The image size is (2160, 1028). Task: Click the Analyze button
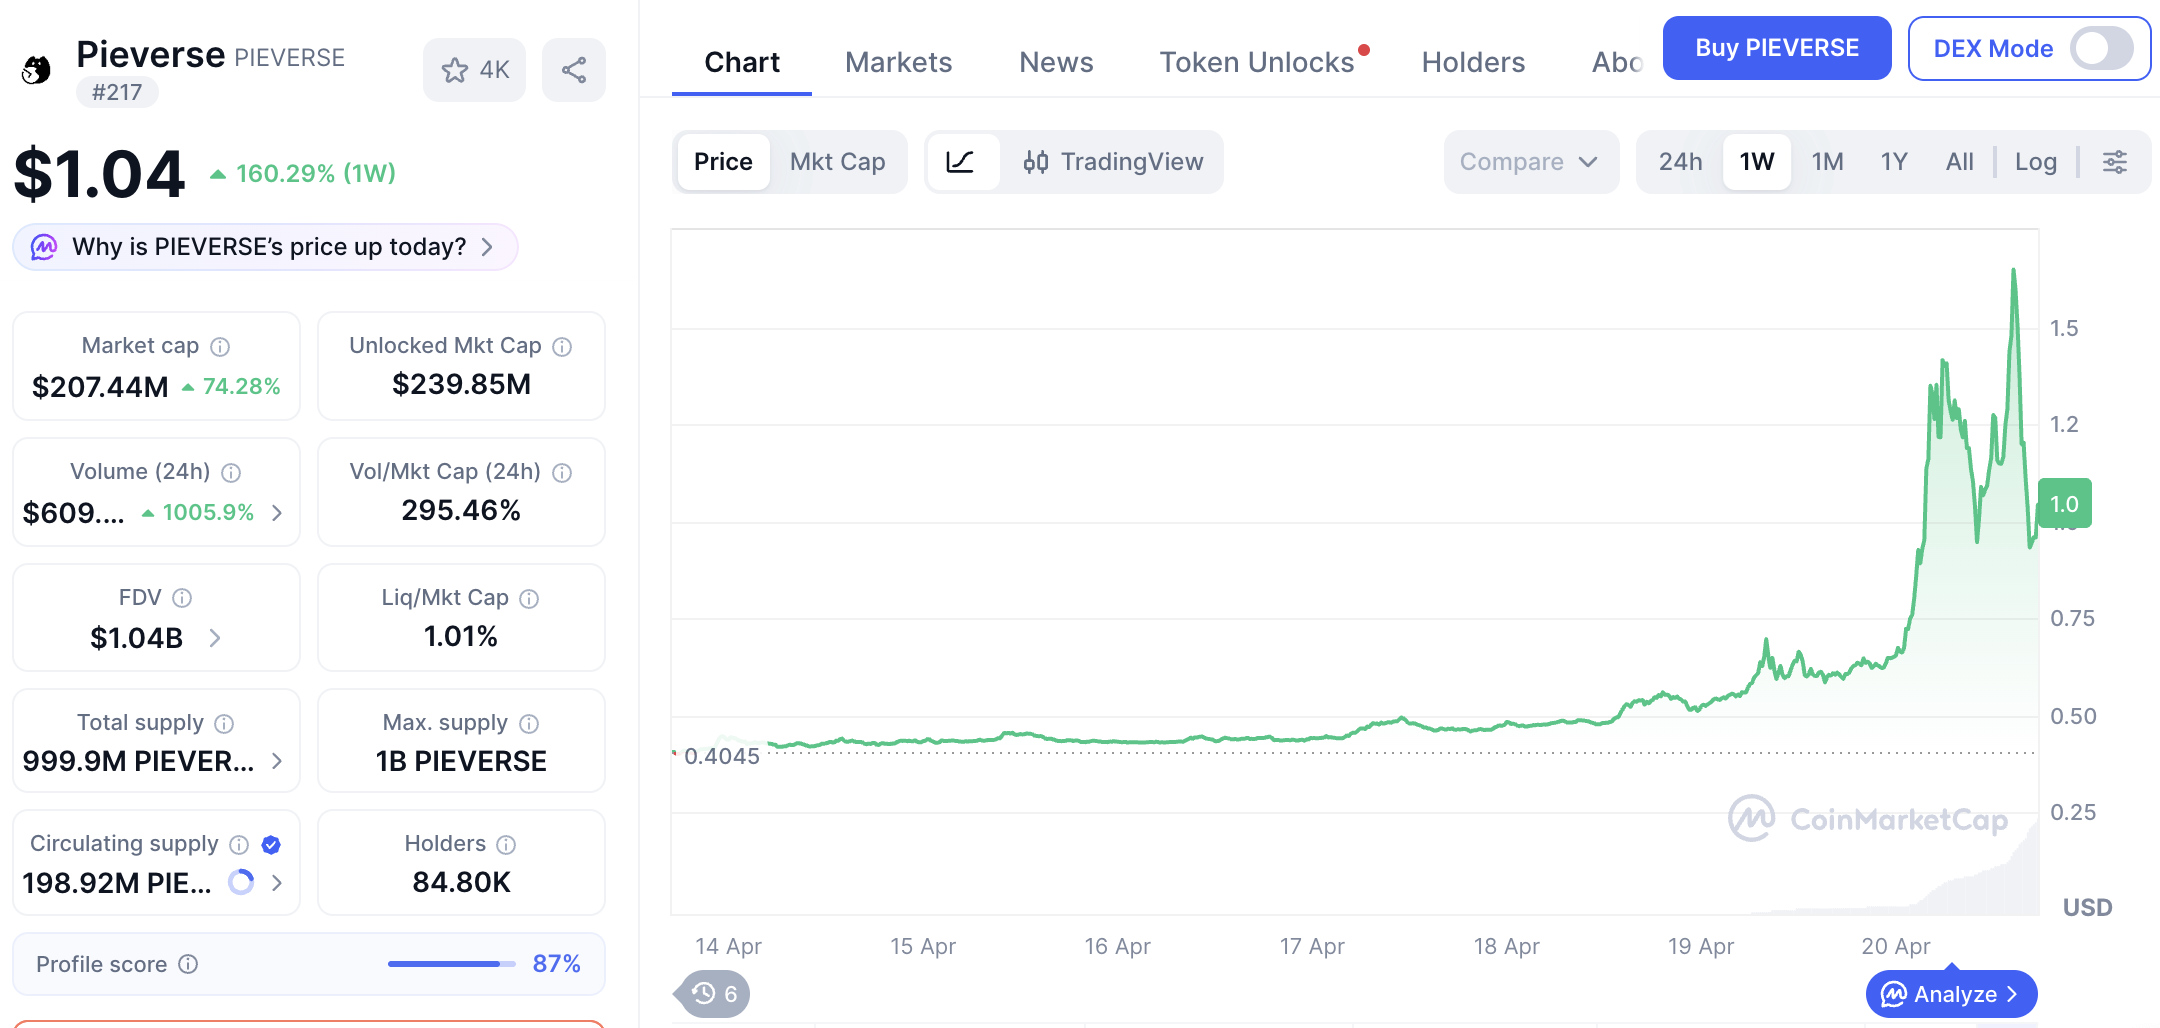1951,994
